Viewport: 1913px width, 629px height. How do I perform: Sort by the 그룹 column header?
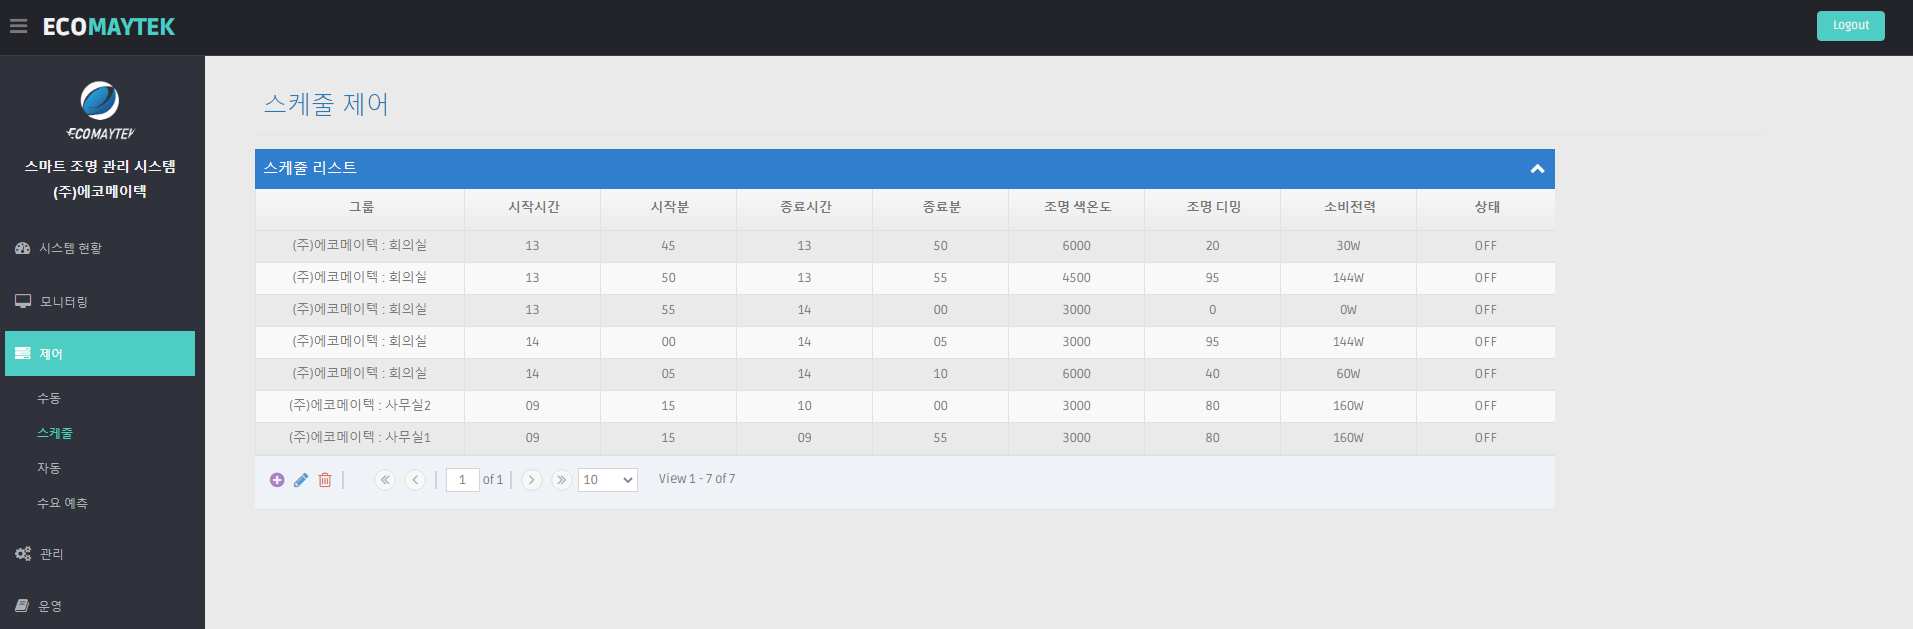360,207
